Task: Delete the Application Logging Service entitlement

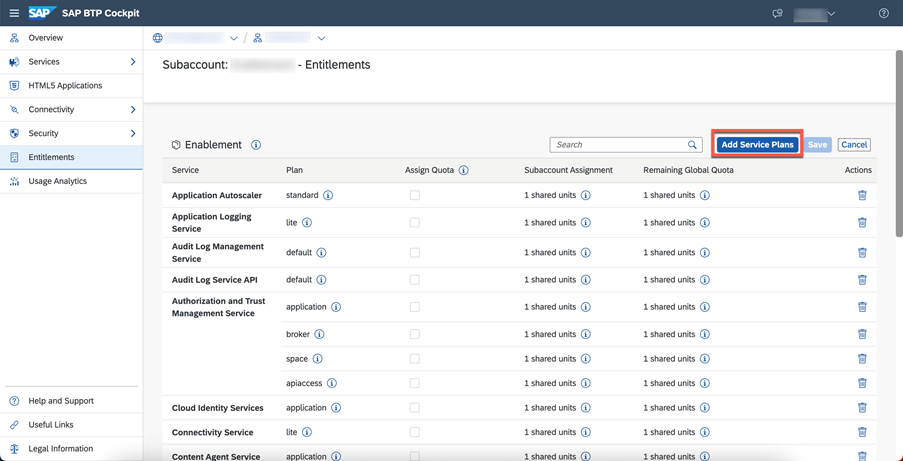Action: click(x=862, y=222)
